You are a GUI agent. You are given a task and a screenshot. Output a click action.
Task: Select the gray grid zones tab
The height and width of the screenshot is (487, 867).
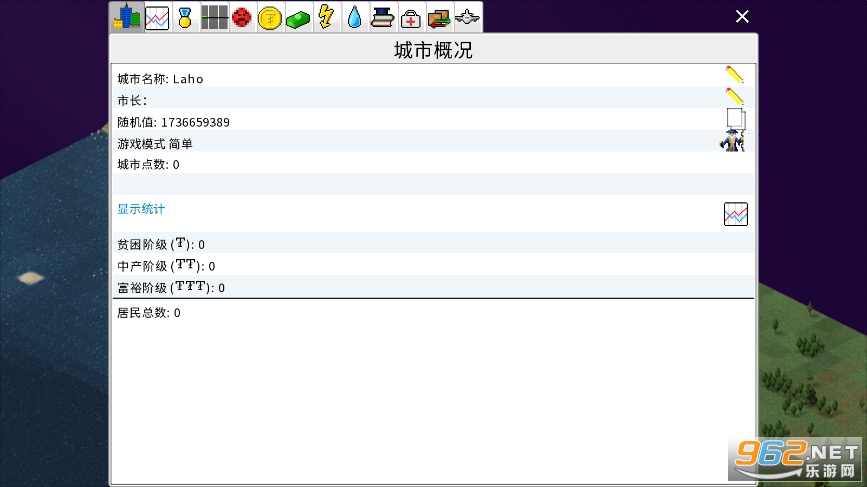click(x=215, y=18)
